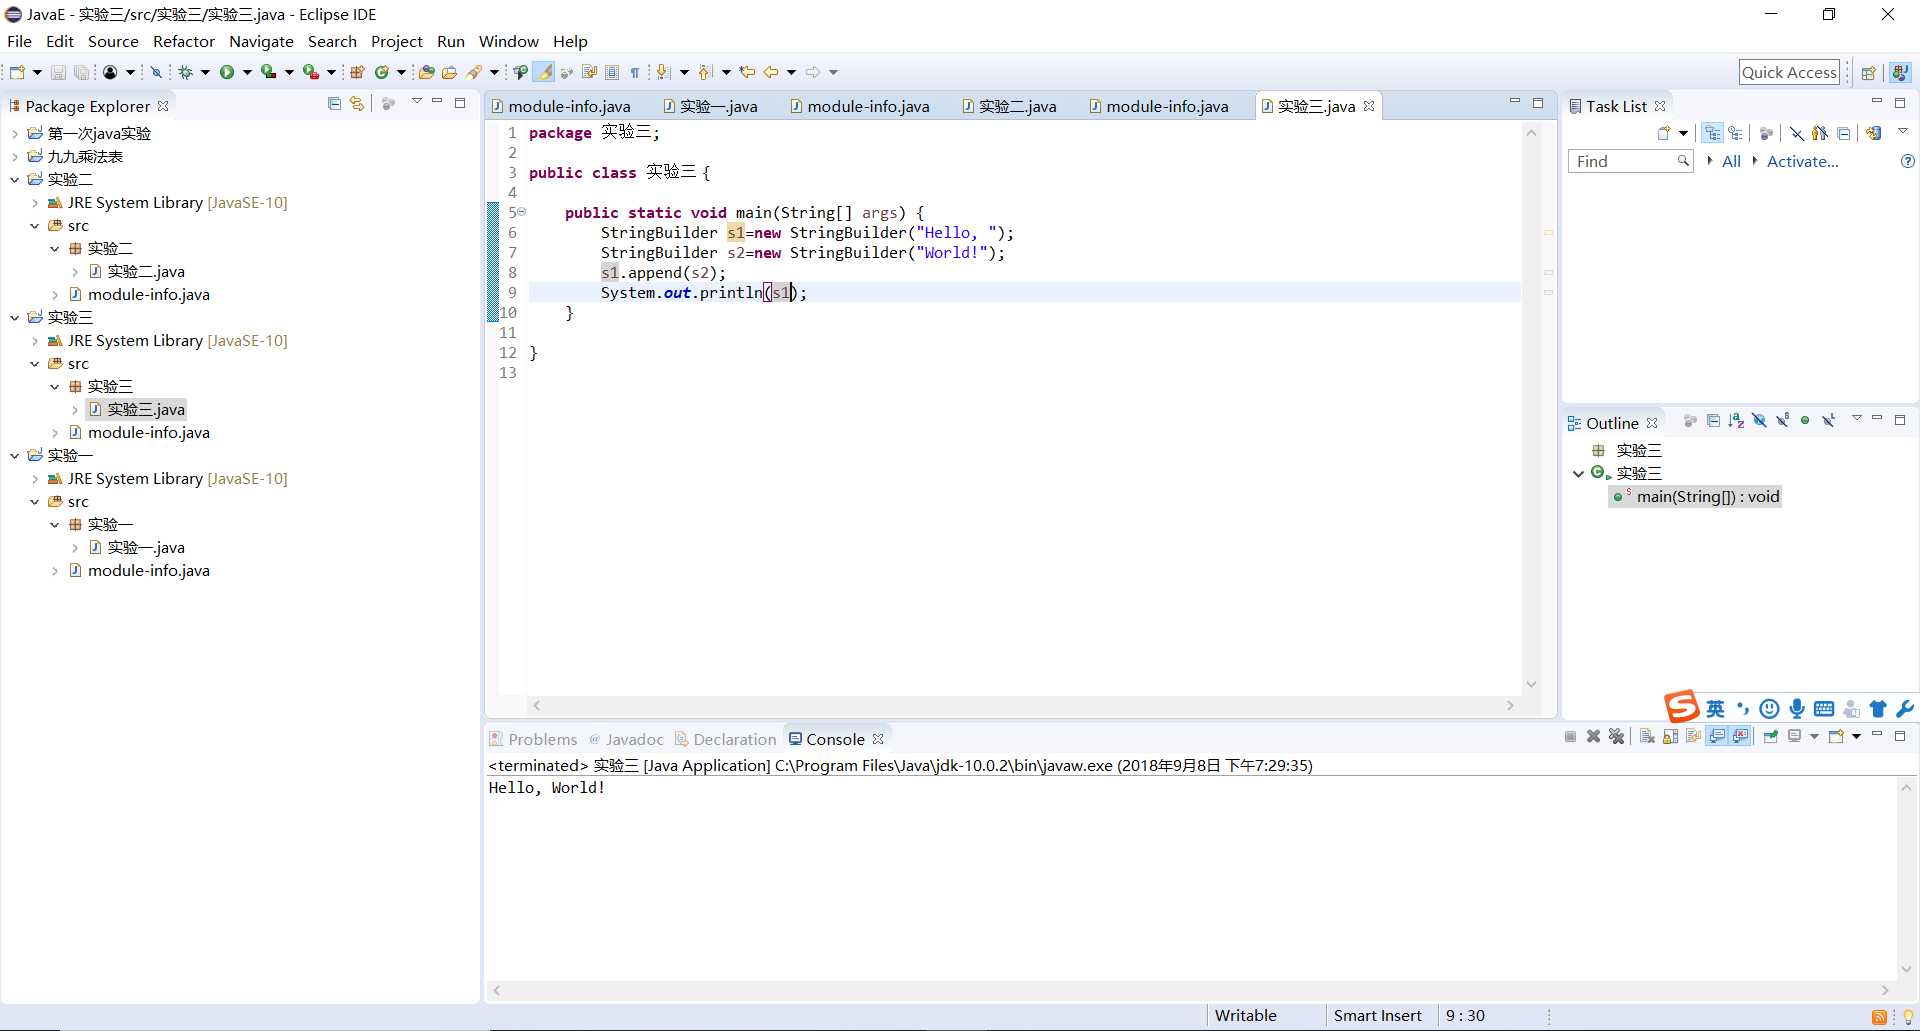This screenshot has height=1031, width=1920.
Task: Click the Open Type icon
Action: tap(427, 72)
